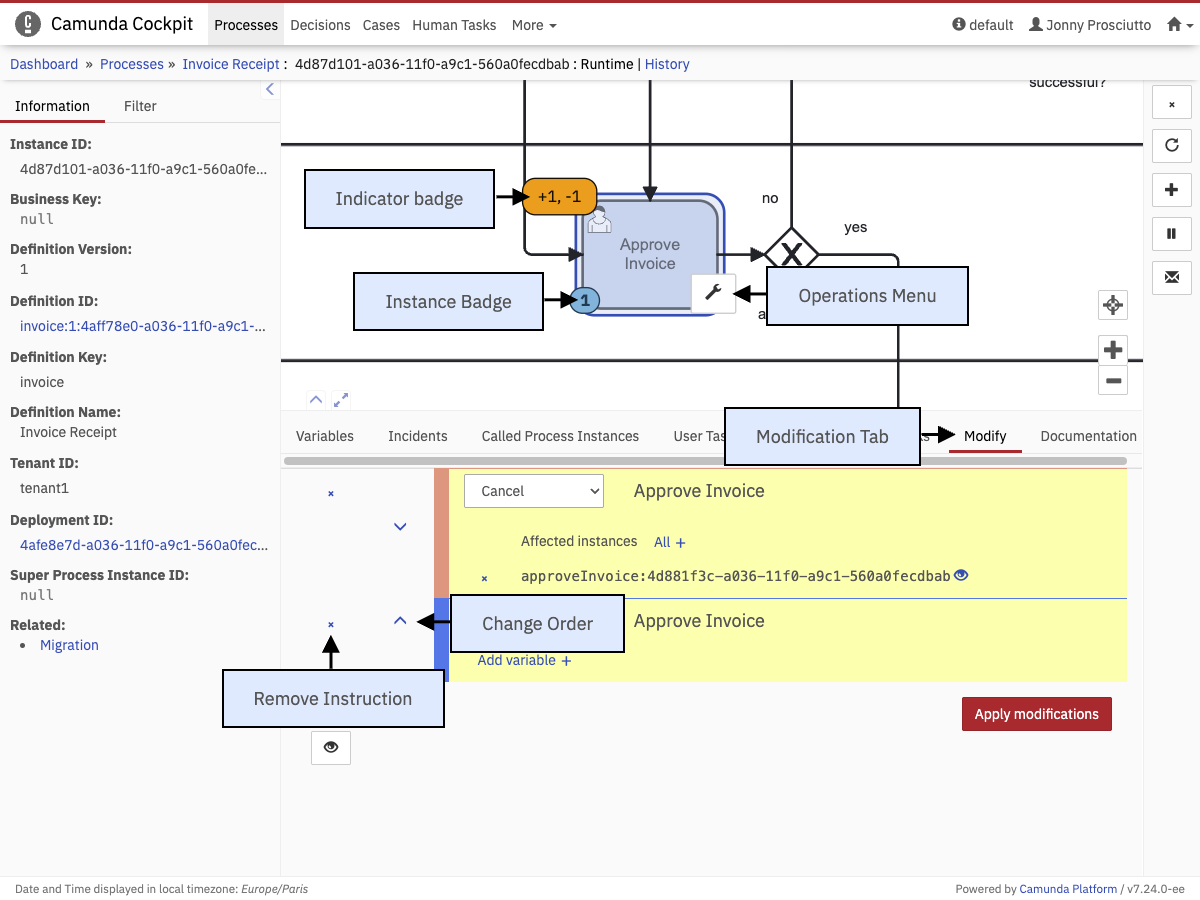Toggle the eye button below instructions
The width and height of the screenshot is (1200, 900).
pos(331,747)
